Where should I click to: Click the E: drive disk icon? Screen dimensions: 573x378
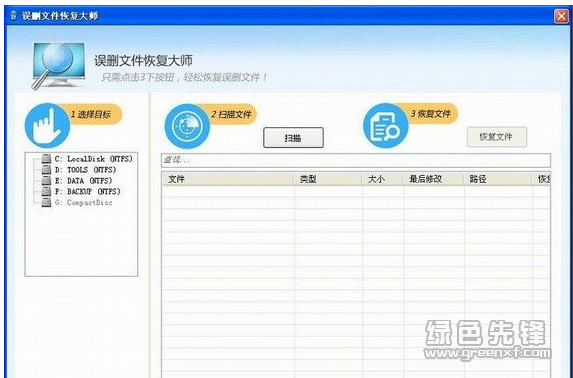(46, 180)
